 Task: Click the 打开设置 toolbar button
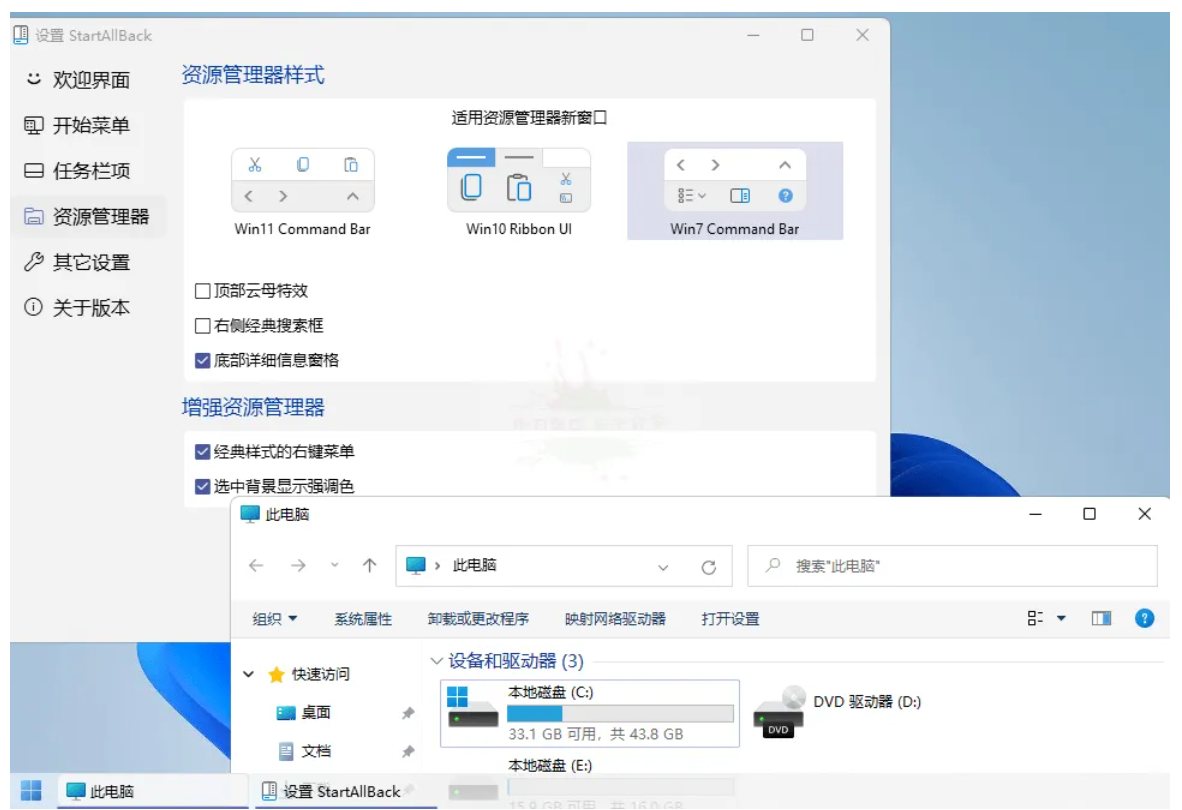[731, 618]
